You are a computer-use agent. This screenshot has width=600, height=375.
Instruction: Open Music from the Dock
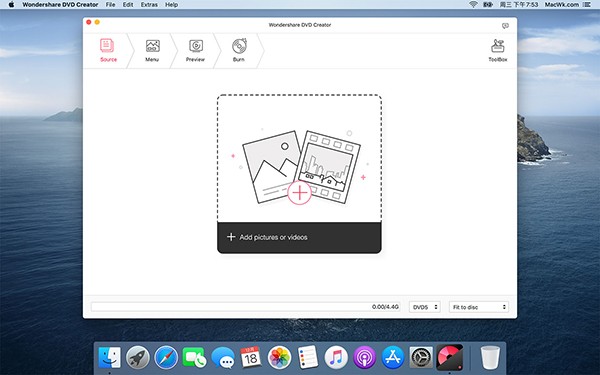[x=336, y=358]
